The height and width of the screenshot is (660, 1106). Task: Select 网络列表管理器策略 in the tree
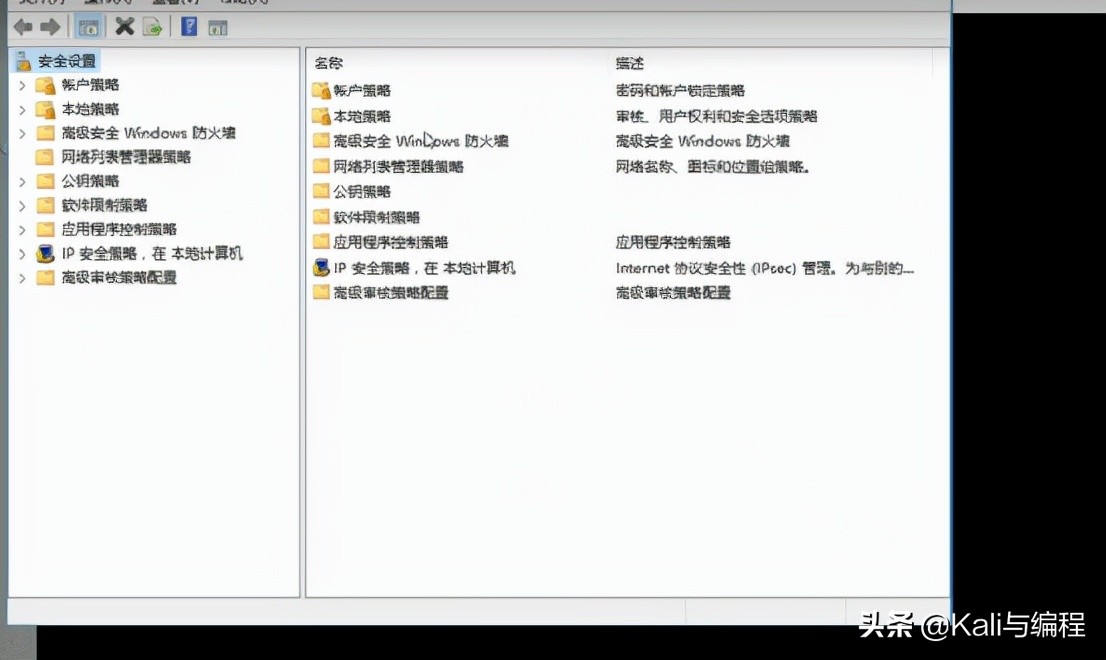pyautogui.click(x=126, y=157)
